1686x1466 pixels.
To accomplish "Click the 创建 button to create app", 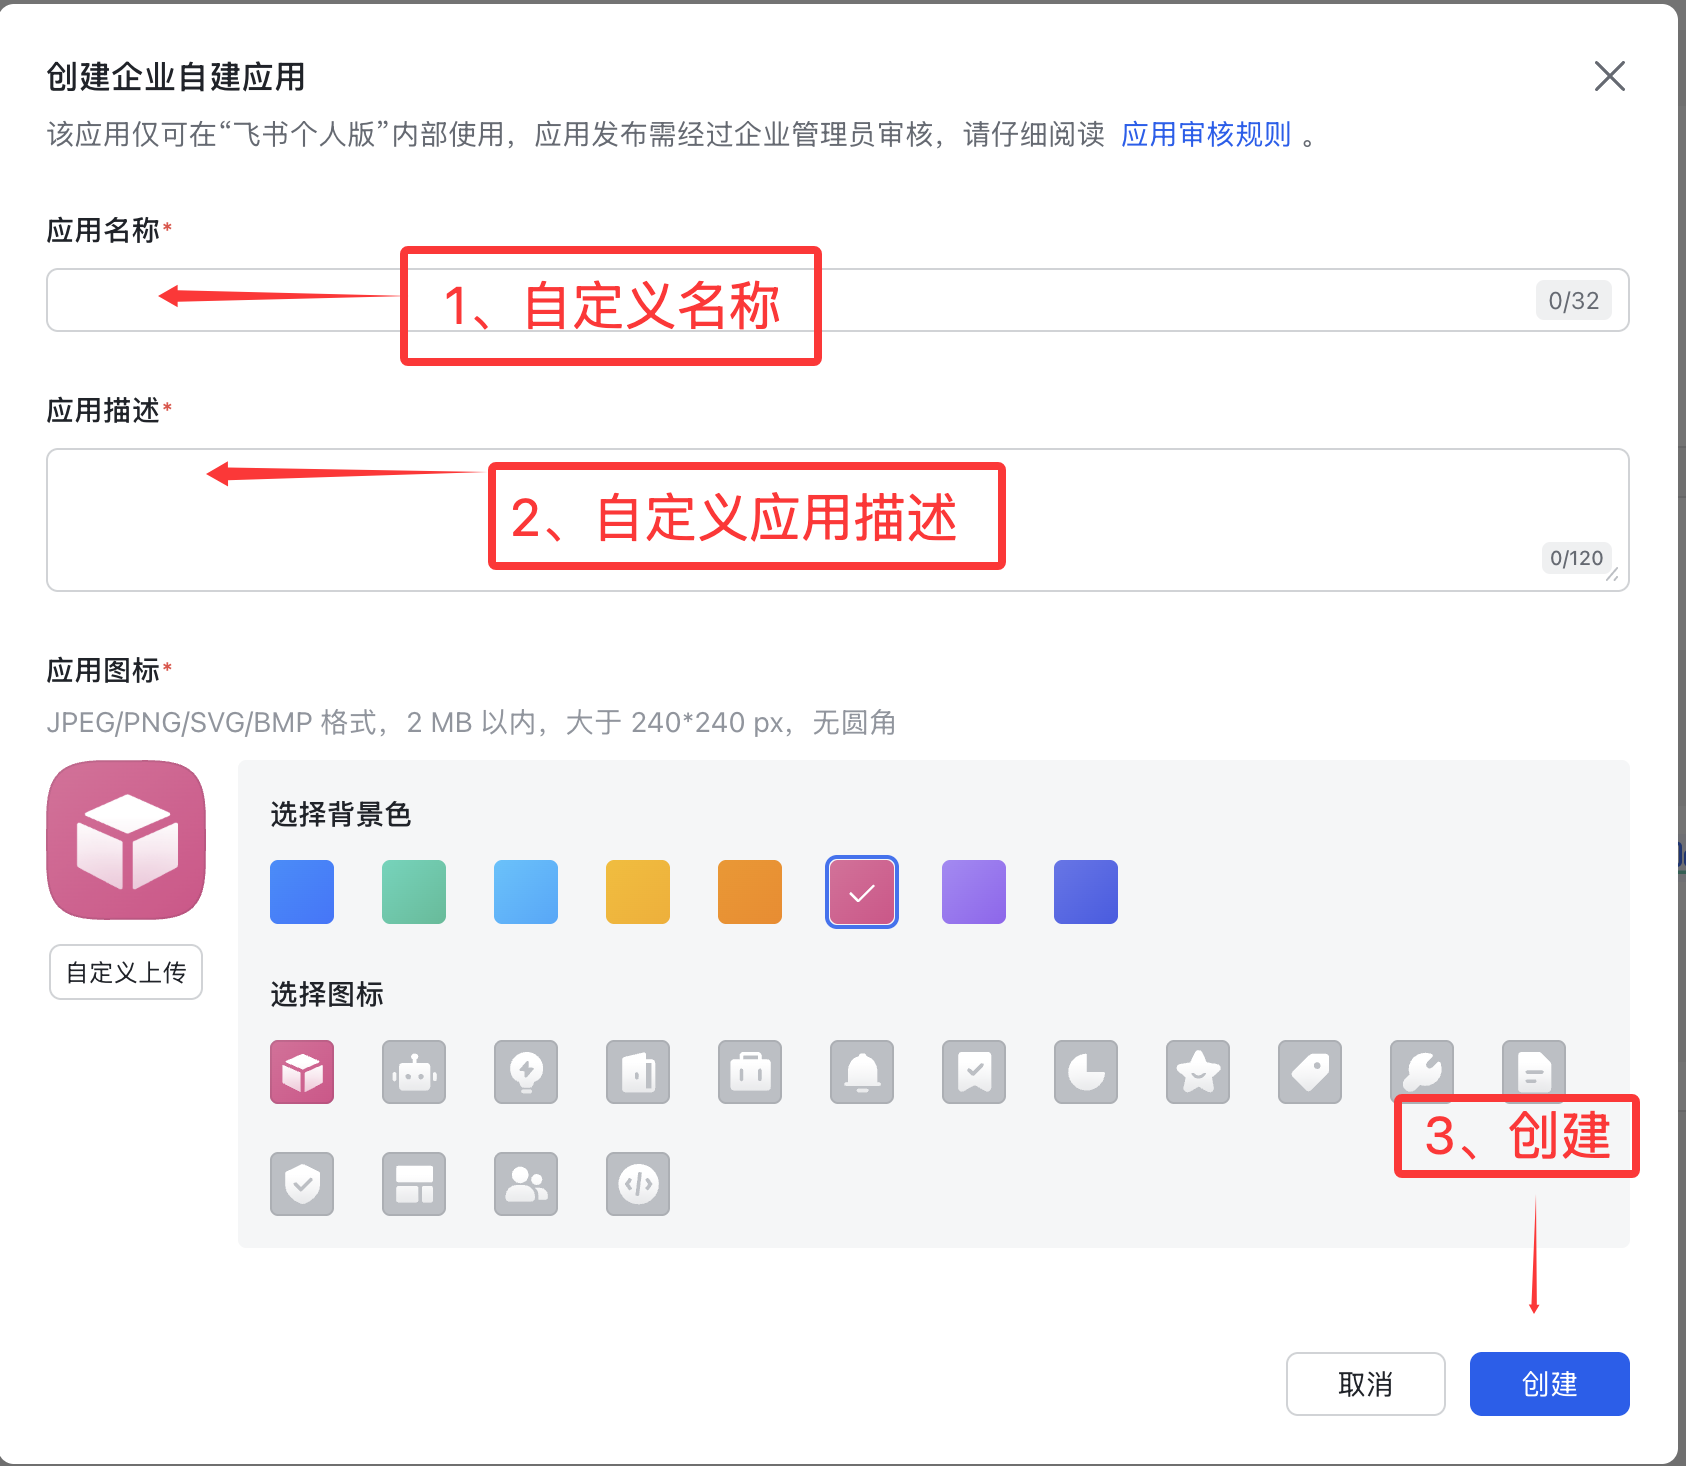I will click(1548, 1384).
